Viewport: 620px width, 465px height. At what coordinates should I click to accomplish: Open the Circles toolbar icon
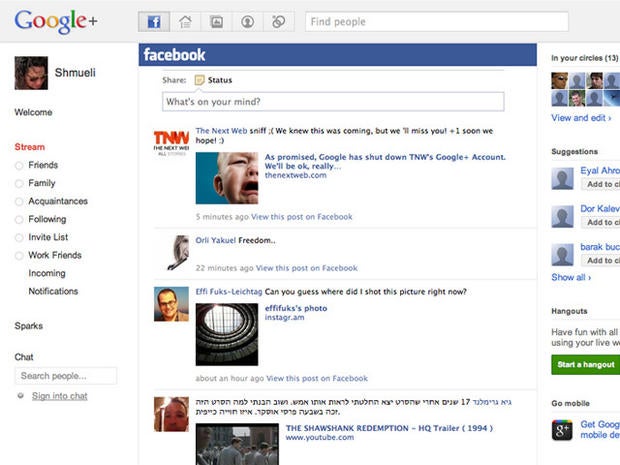tap(279, 22)
